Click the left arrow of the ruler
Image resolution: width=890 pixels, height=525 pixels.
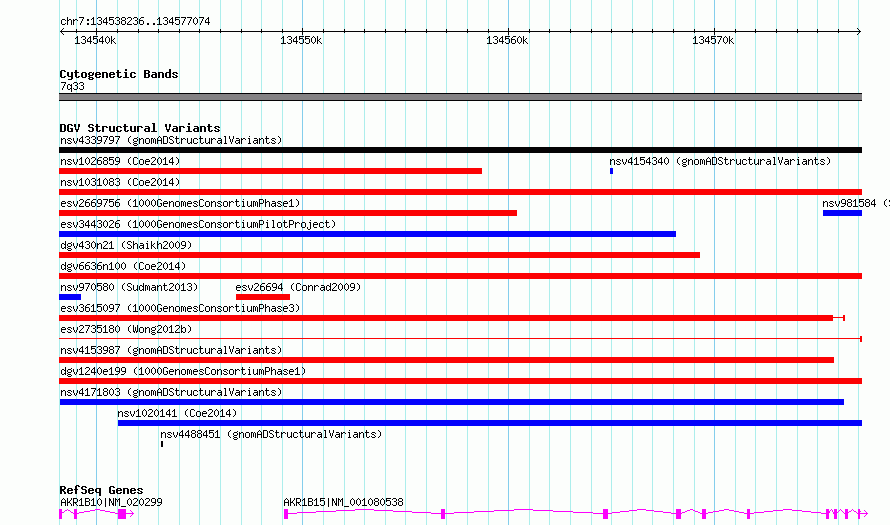[62, 32]
